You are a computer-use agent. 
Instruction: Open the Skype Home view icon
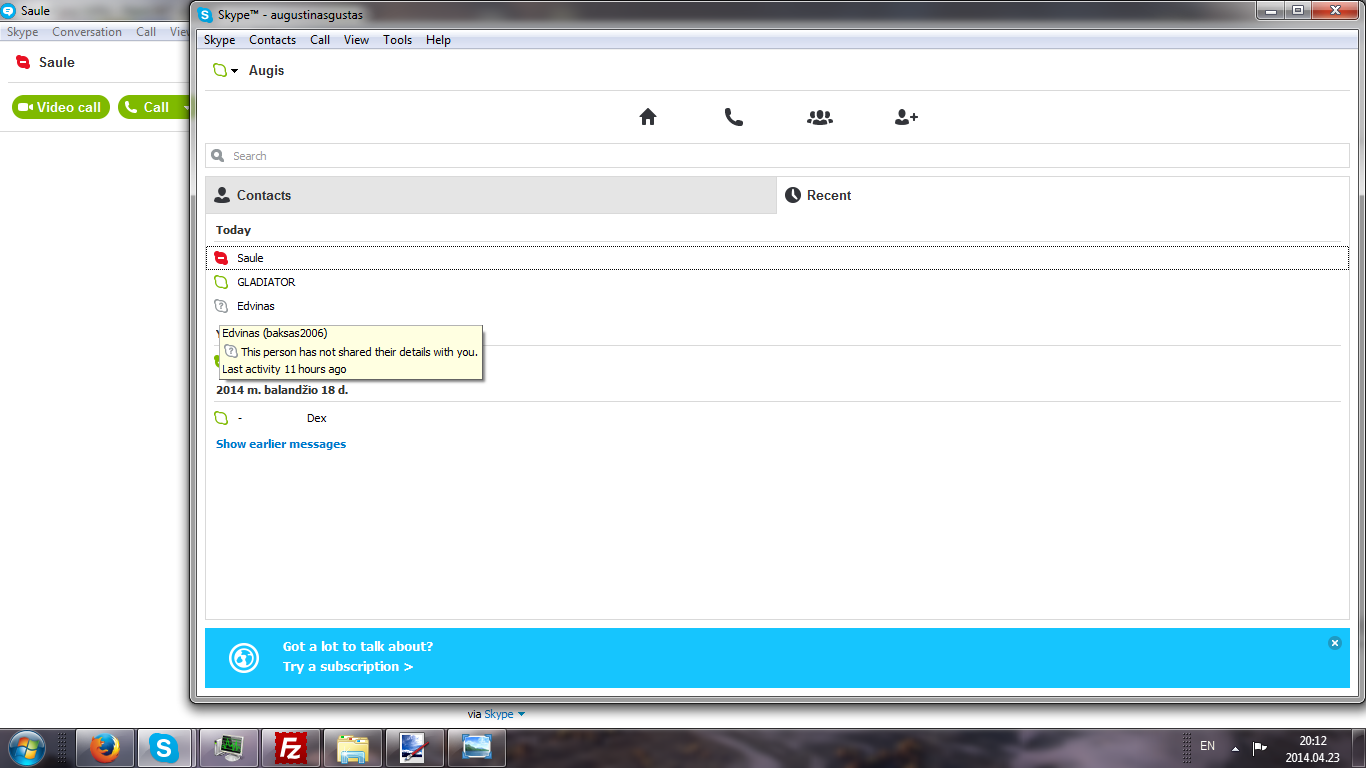648,117
